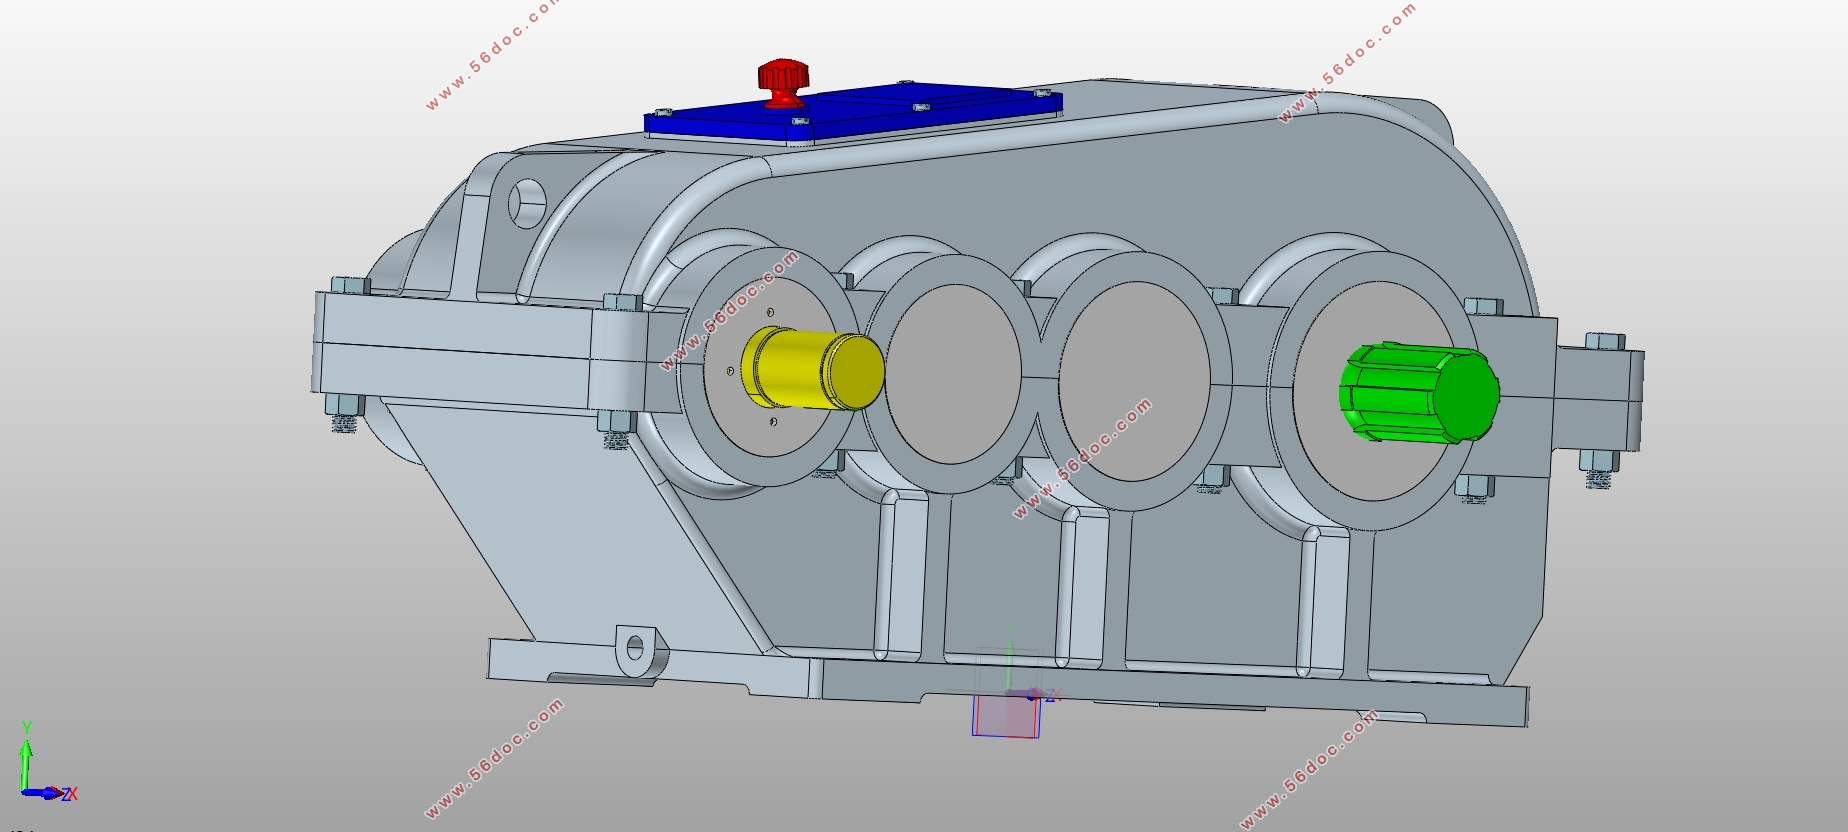This screenshot has width=1848, height=832.
Task: Select the foot mounting lug hole
Action: click(635, 648)
